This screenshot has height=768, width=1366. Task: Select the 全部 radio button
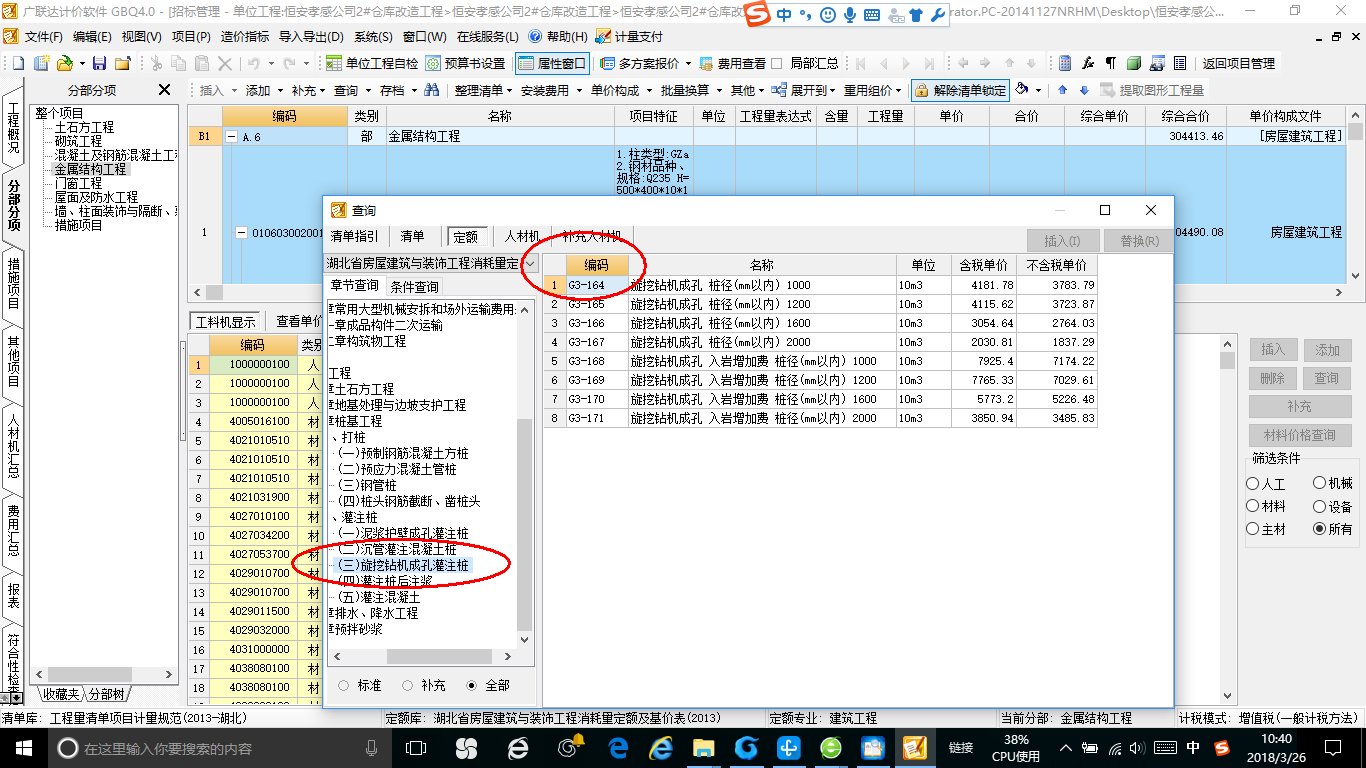(472, 685)
